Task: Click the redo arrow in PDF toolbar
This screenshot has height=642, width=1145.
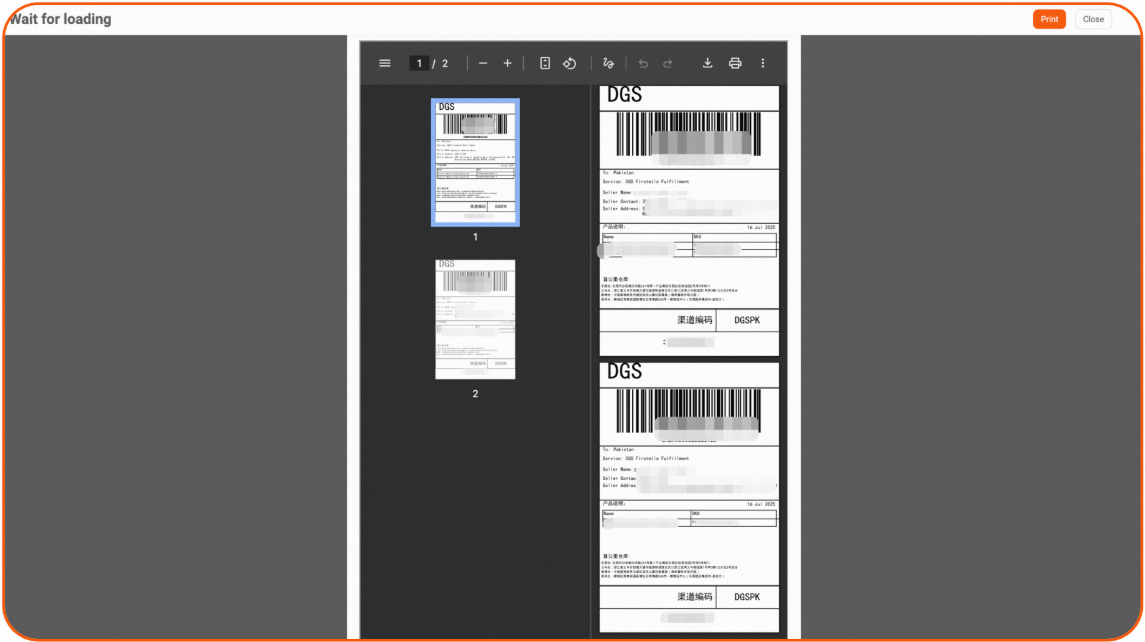Action: (667, 63)
